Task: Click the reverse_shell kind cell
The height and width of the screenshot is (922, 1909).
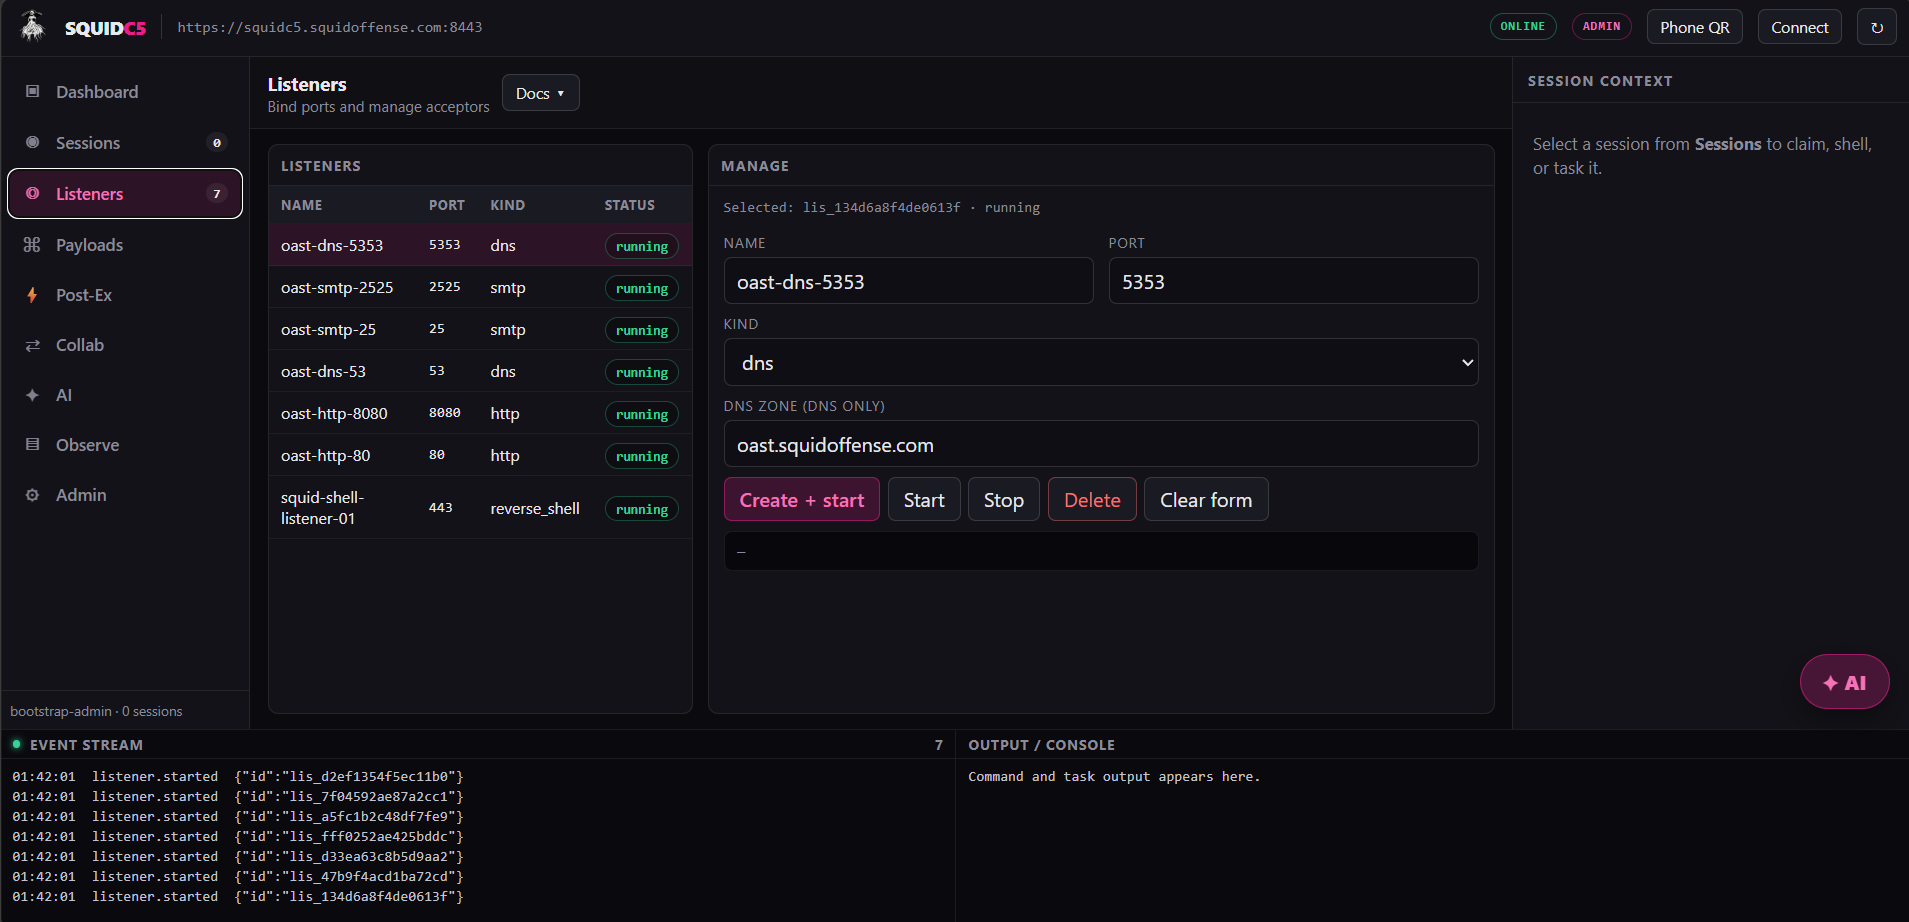Action: pos(535,508)
